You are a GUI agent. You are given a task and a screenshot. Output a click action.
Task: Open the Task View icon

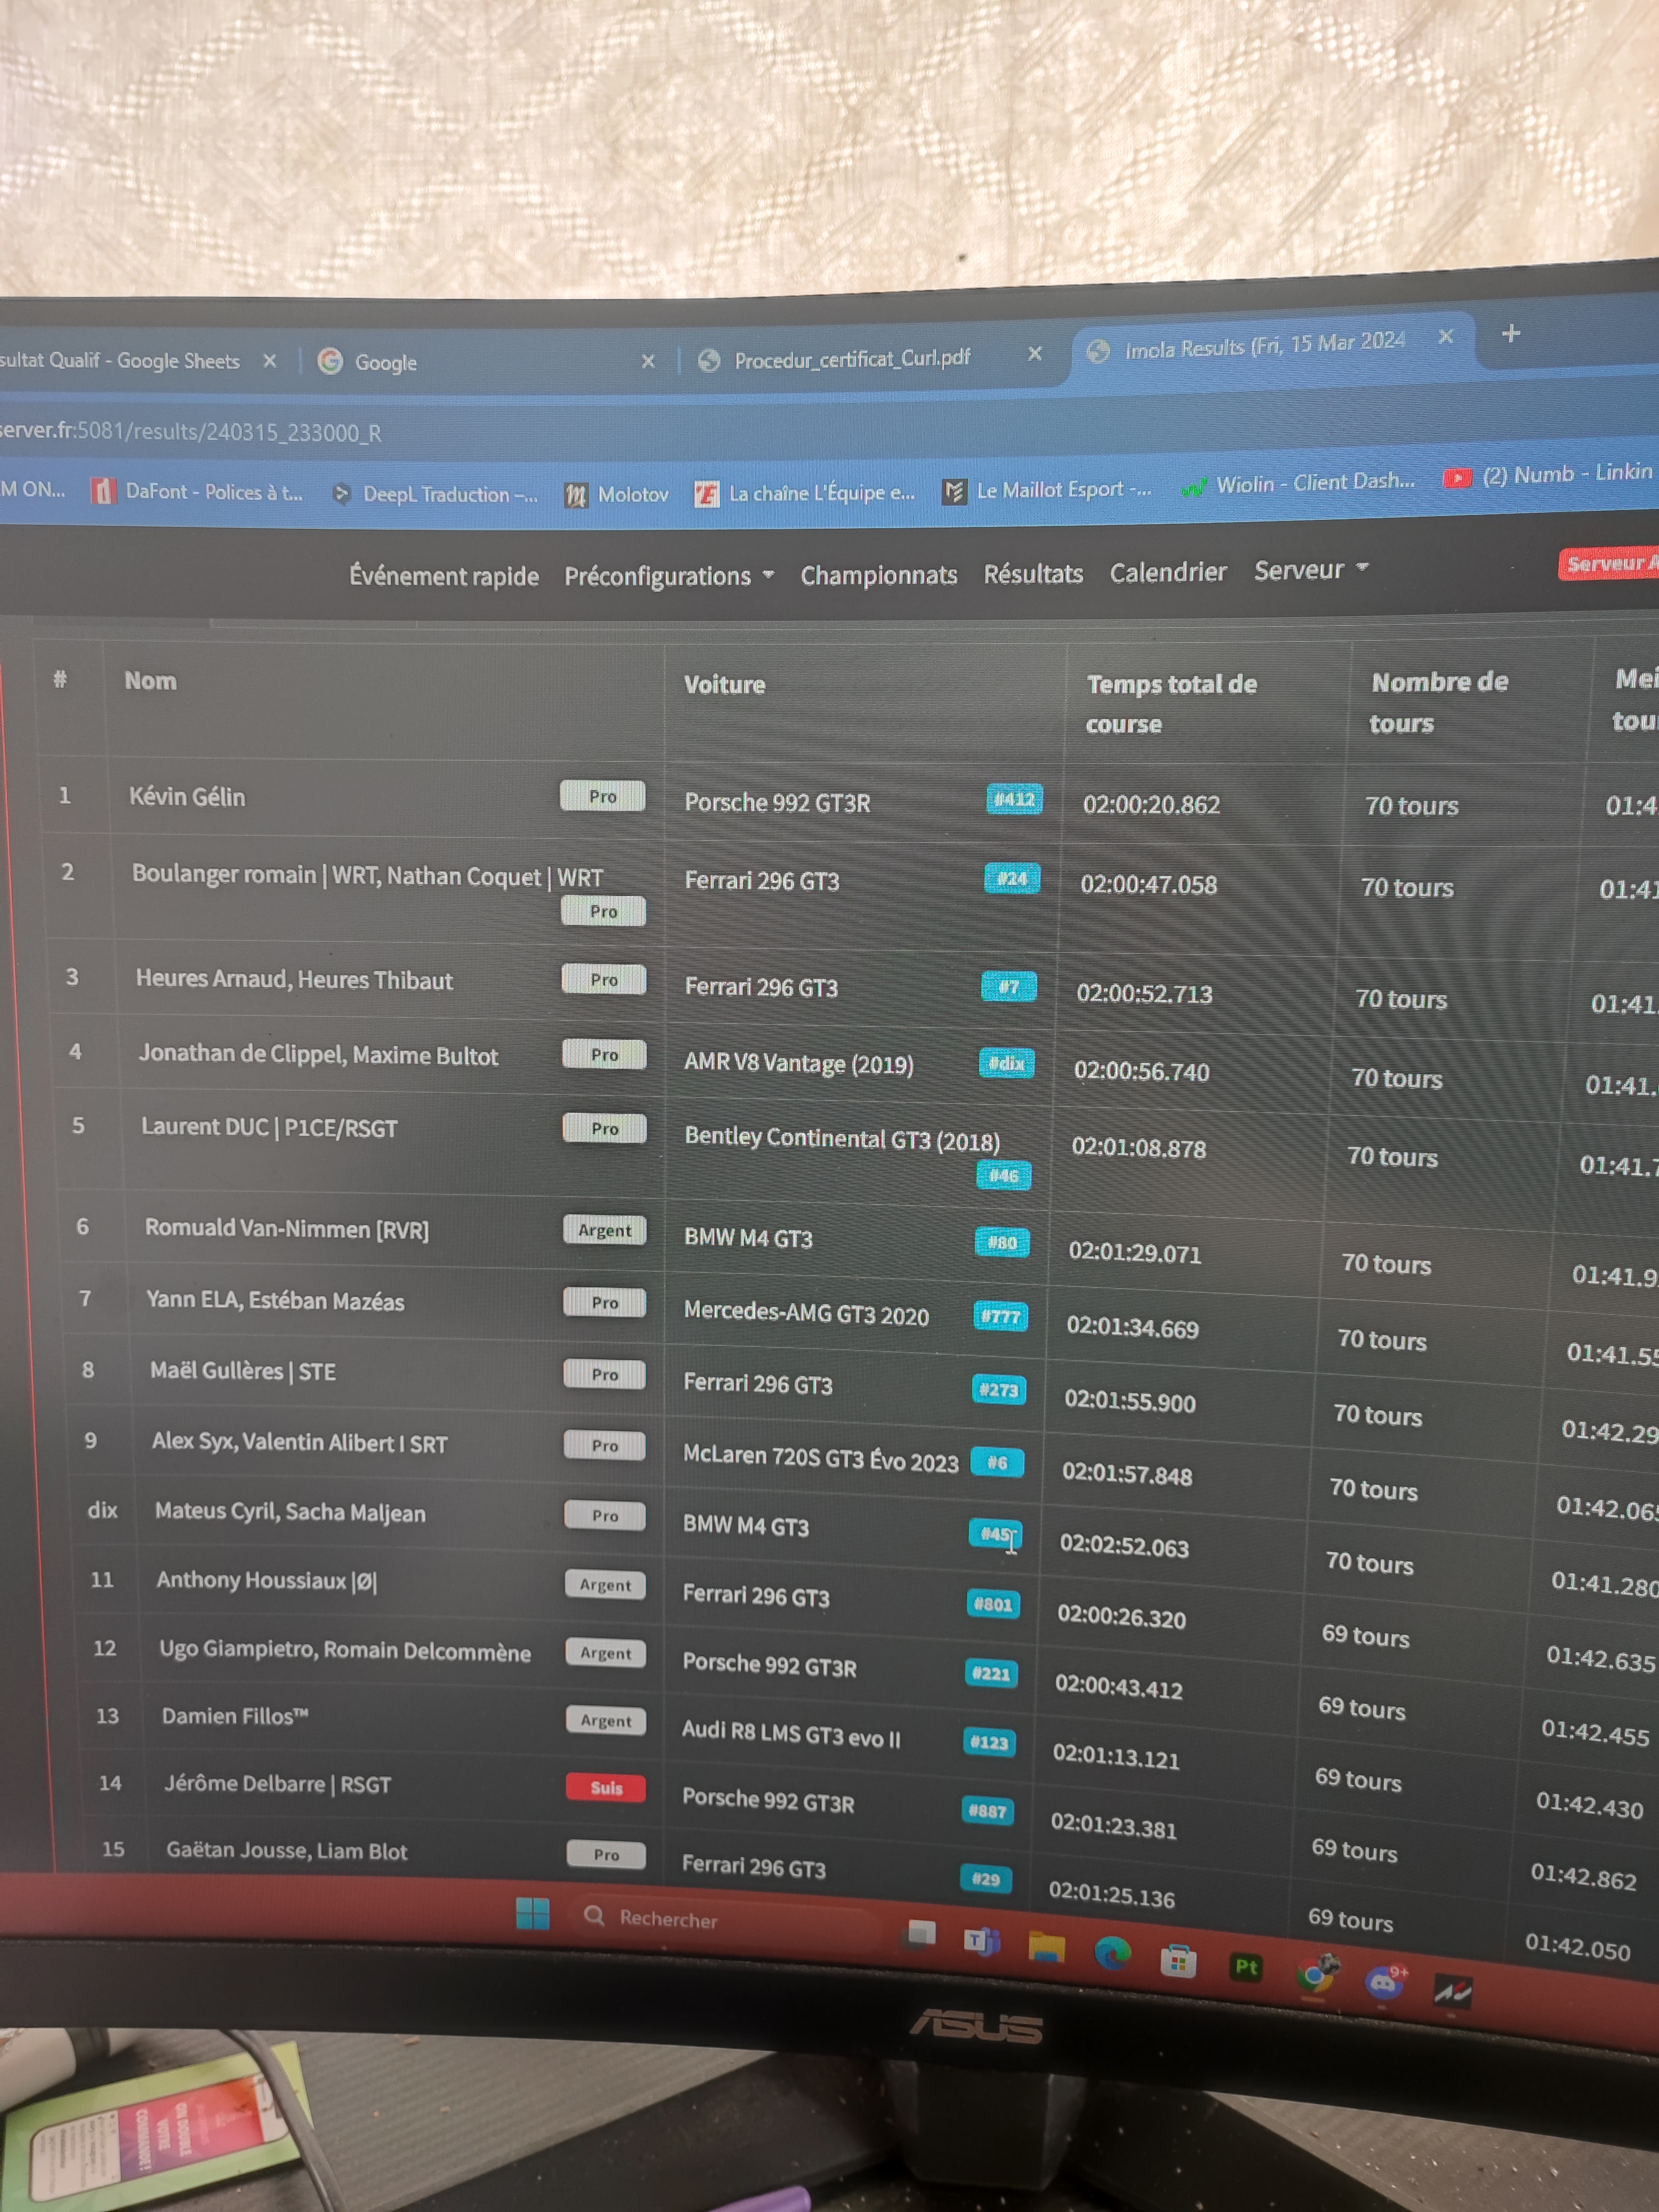pyautogui.click(x=920, y=1935)
